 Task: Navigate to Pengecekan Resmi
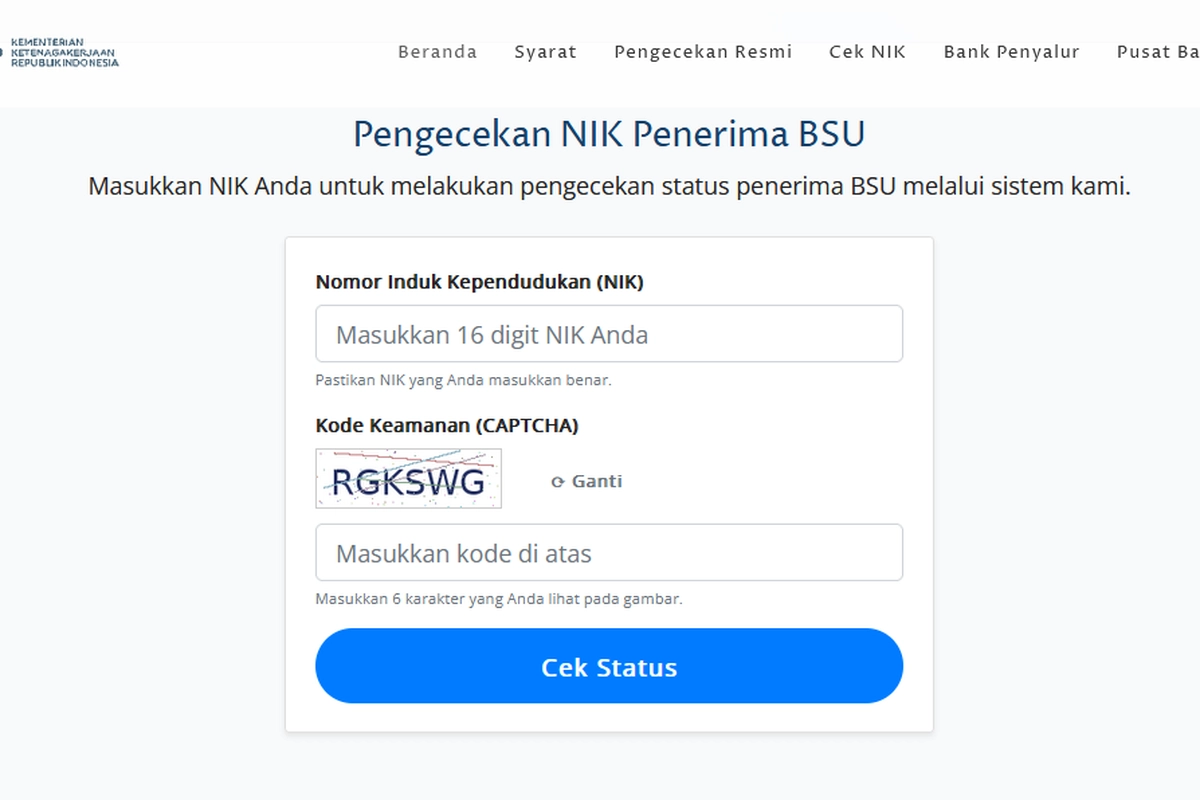pos(702,51)
